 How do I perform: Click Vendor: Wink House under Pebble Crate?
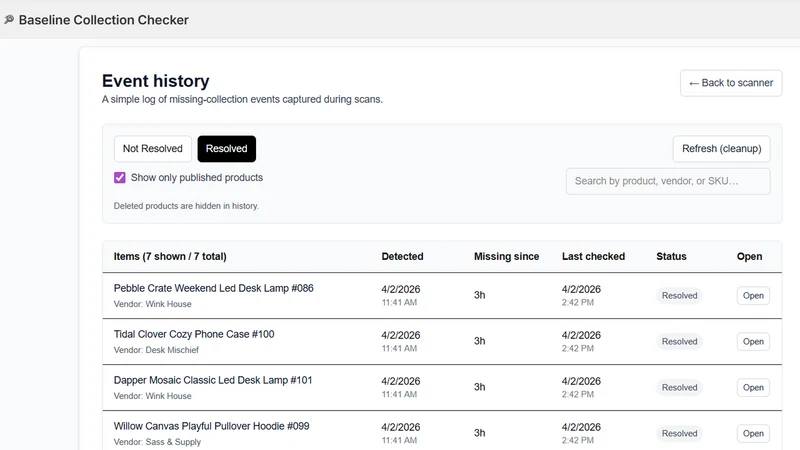pyautogui.click(x=153, y=304)
